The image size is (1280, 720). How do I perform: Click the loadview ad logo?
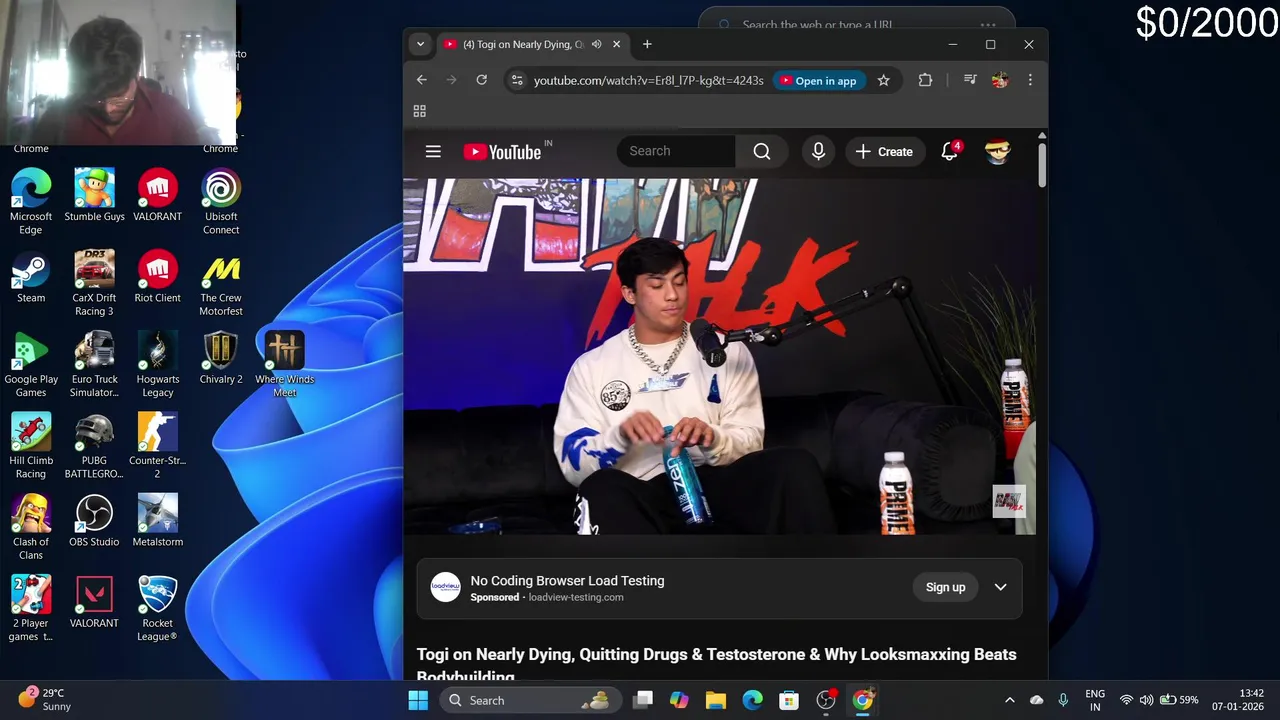446,587
